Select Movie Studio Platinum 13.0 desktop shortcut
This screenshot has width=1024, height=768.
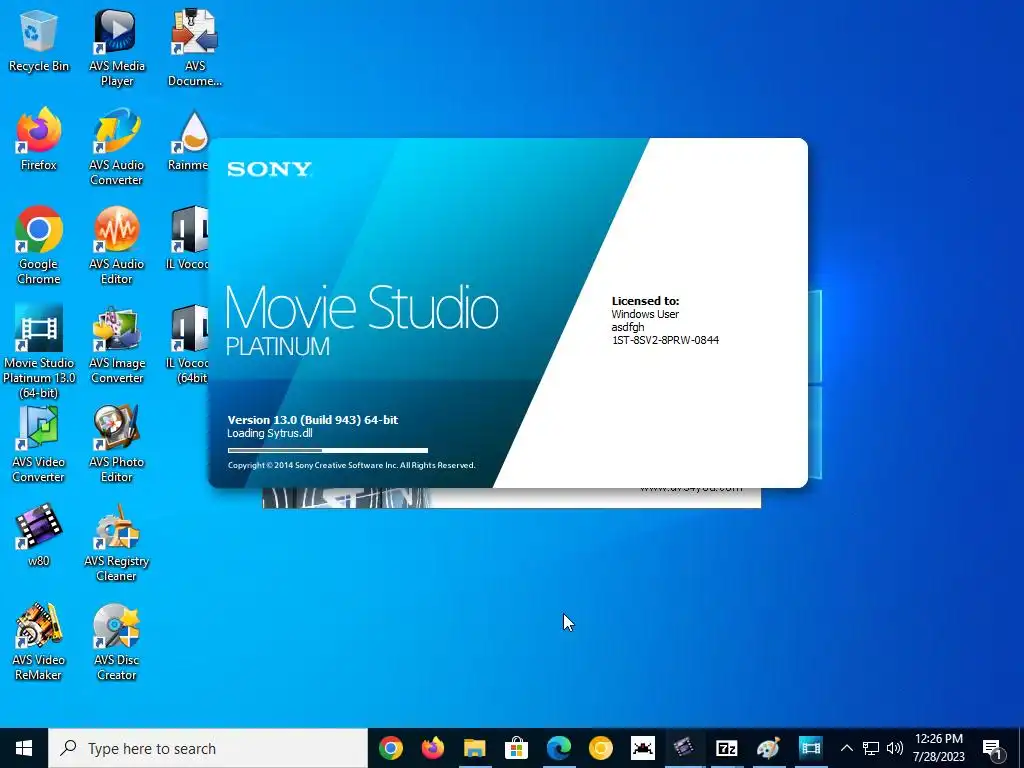(39, 351)
